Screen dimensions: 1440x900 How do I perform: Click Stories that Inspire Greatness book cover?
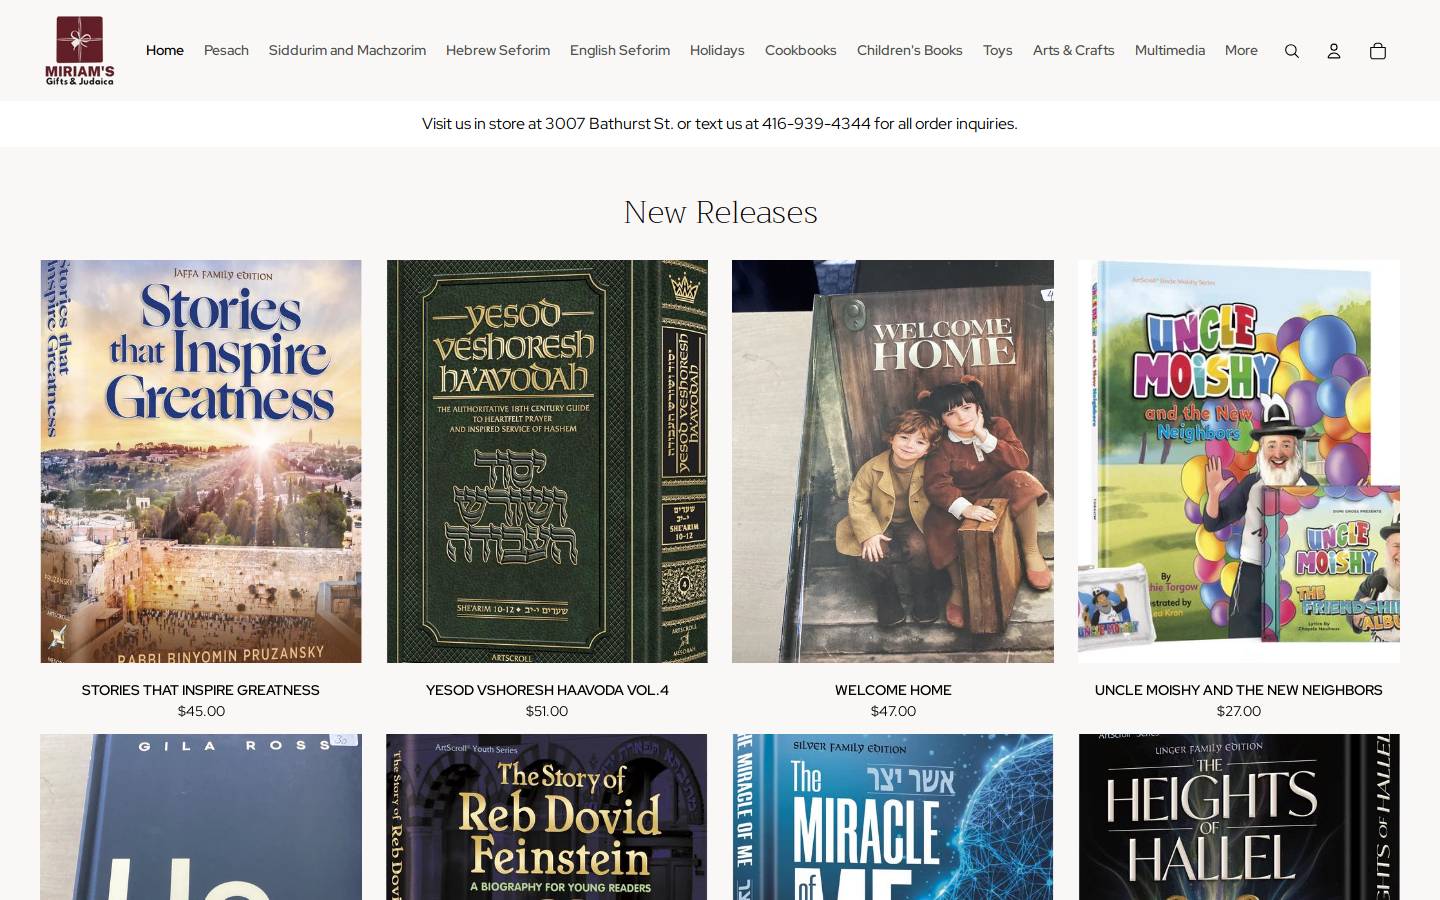tap(201, 461)
